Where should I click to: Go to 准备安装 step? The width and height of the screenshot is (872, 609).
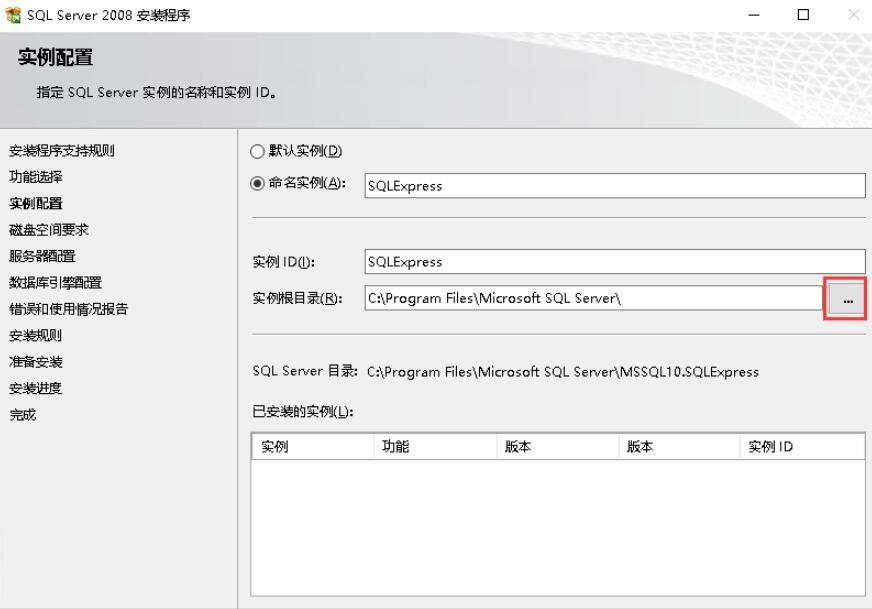[x=36, y=362]
